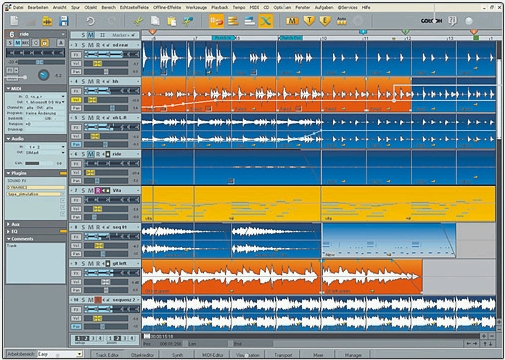
Task: Expand the EQ section
Action: tap(8, 231)
